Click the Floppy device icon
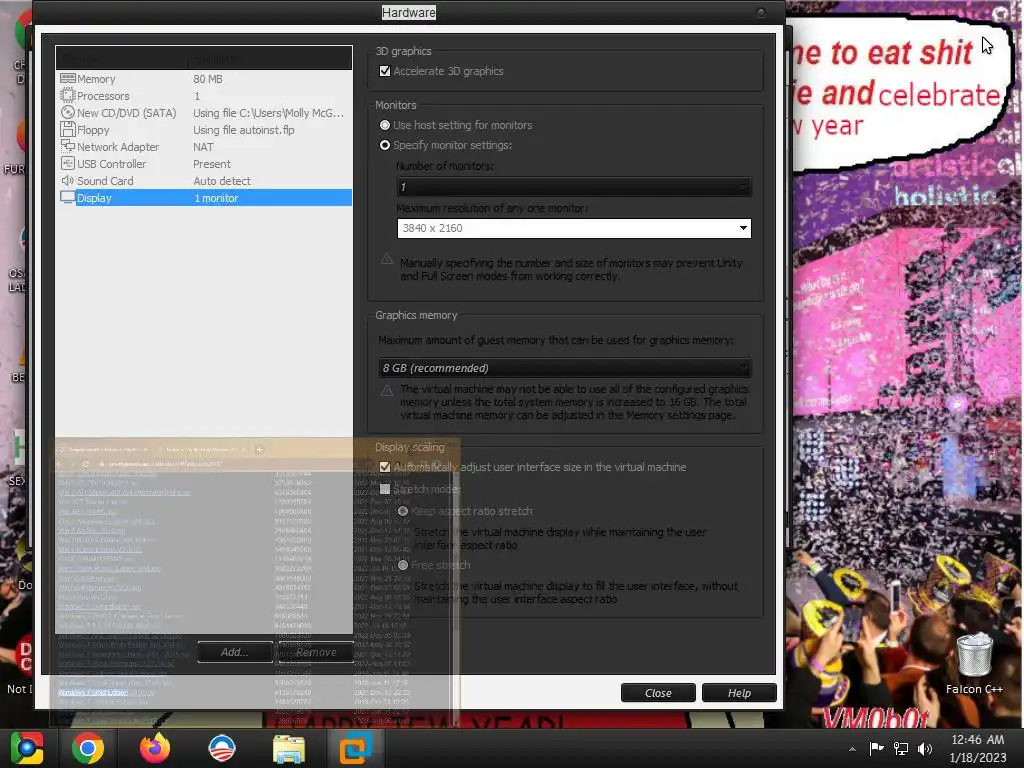Viewport: 1024px width, 768px height. pos(68,129)
